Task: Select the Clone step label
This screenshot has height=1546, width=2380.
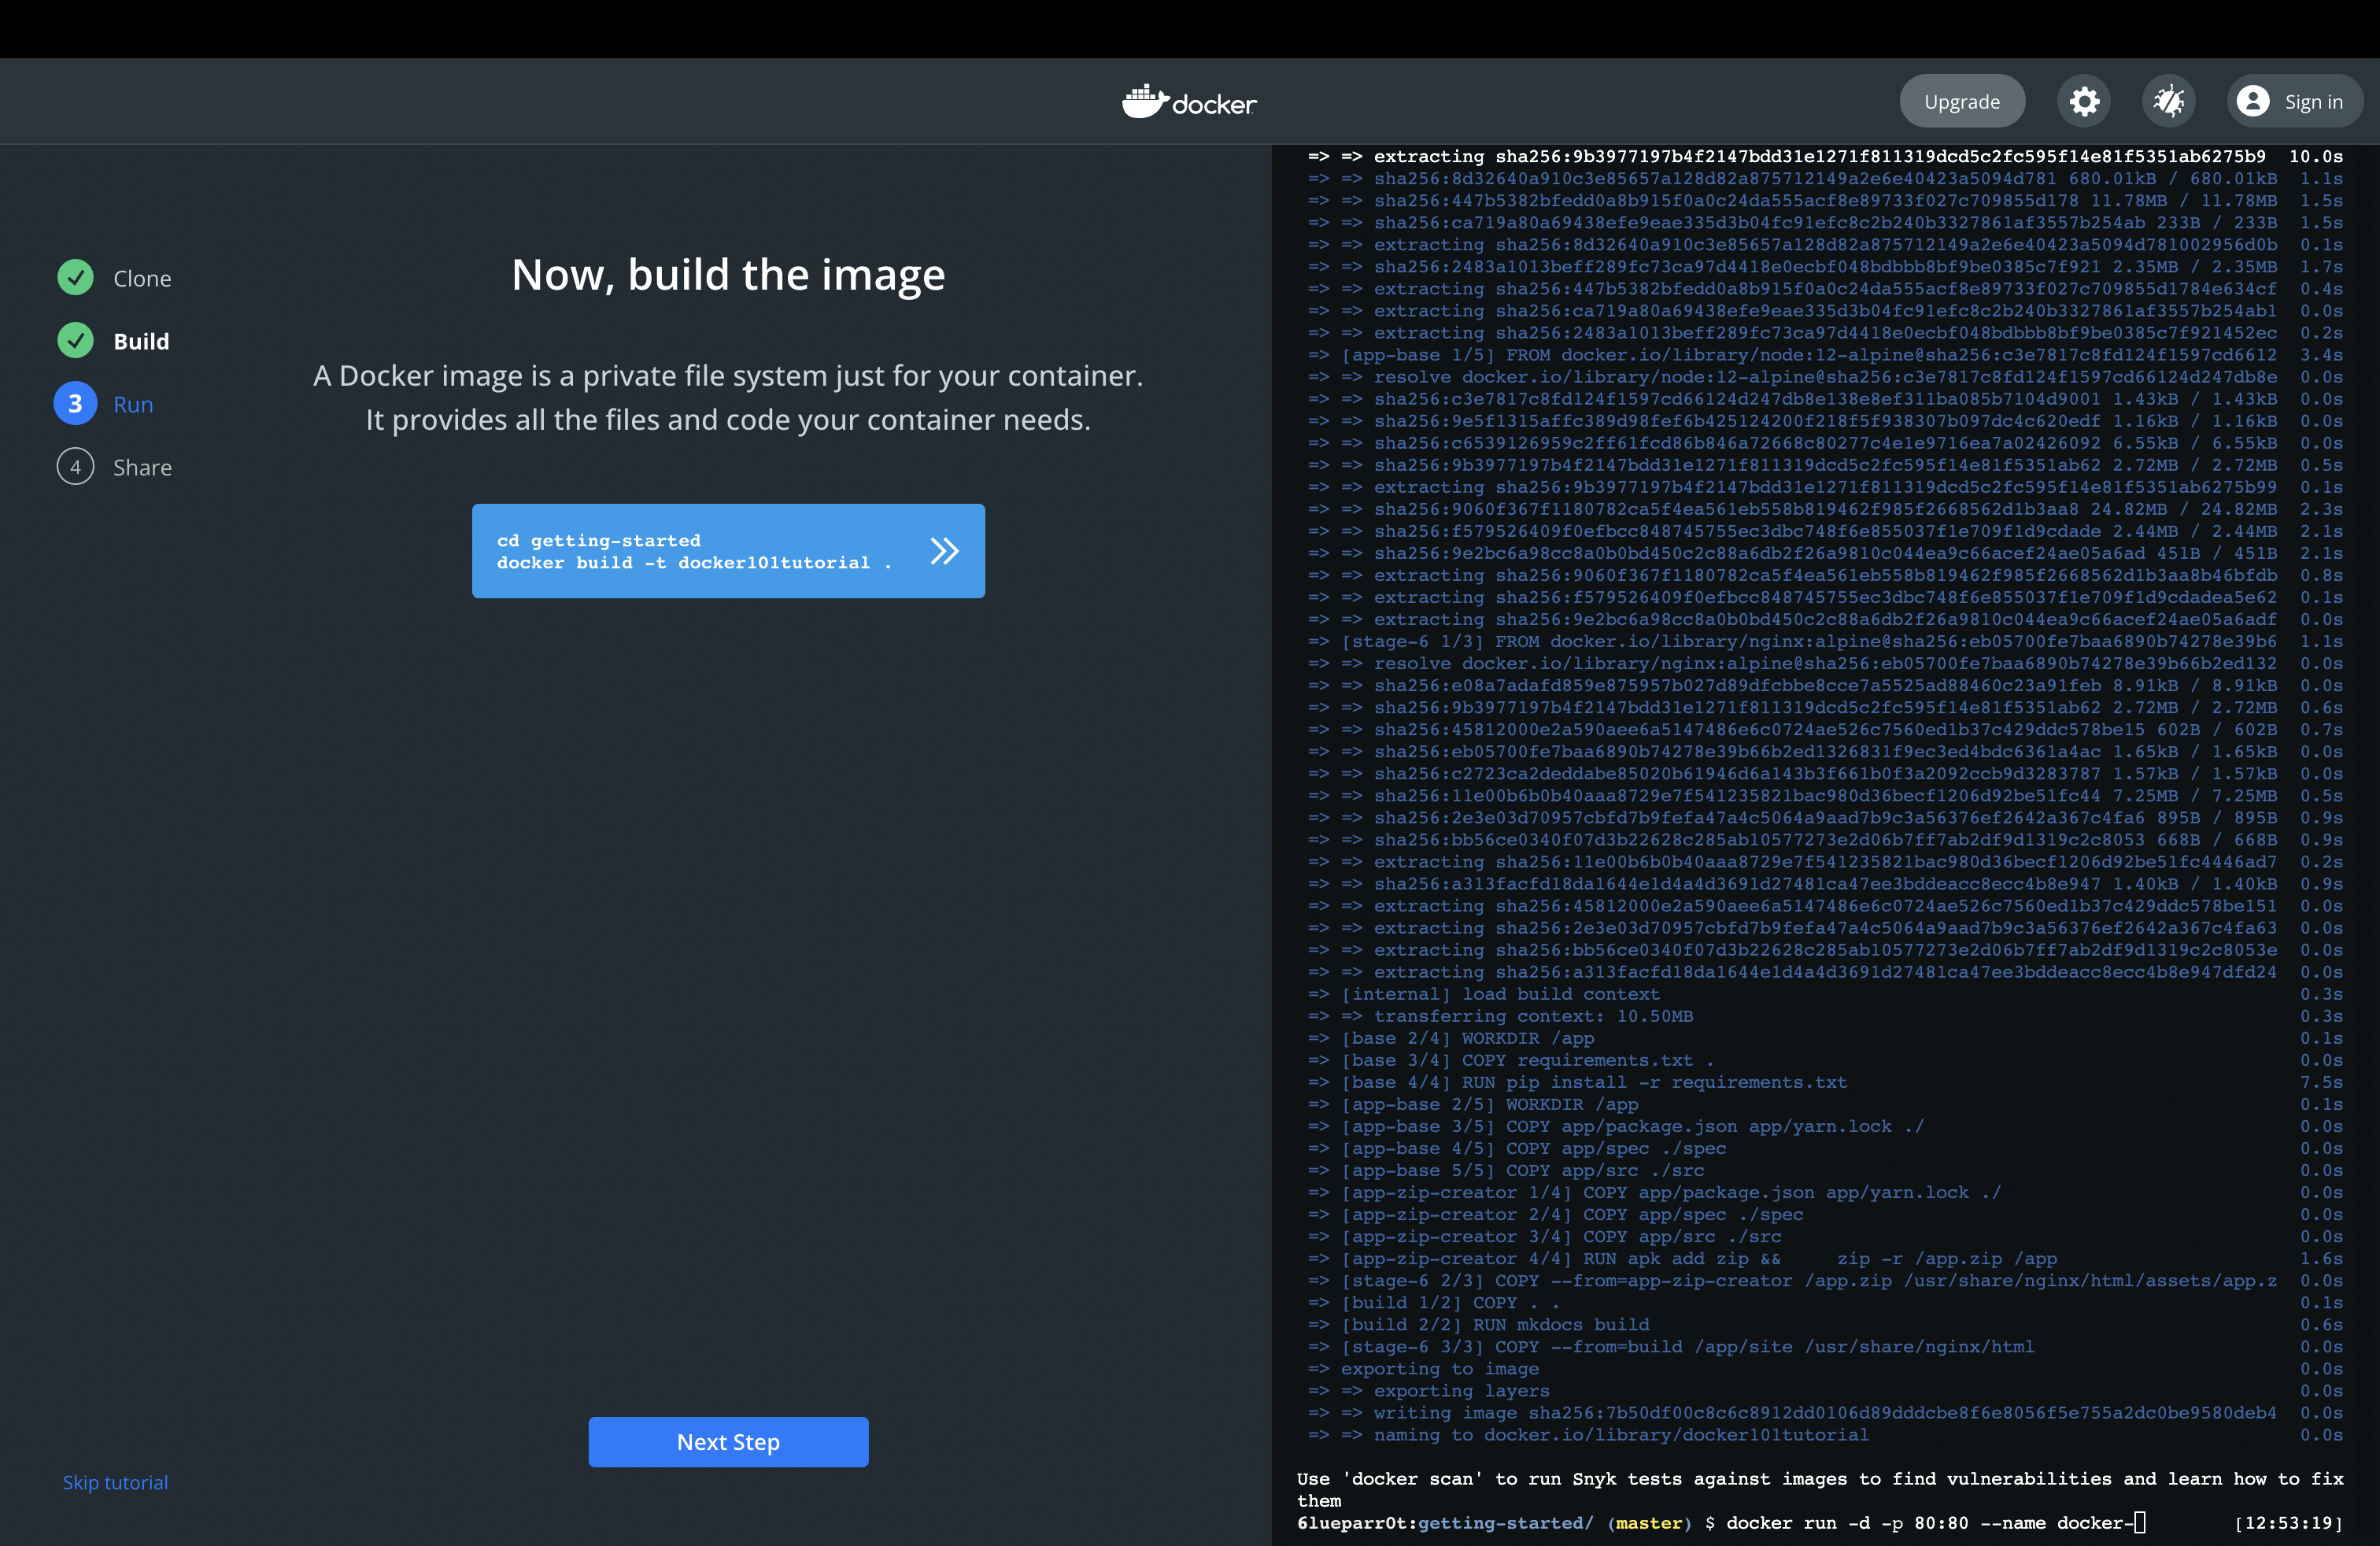Action: pyautogui.click(x=142, y=279)
